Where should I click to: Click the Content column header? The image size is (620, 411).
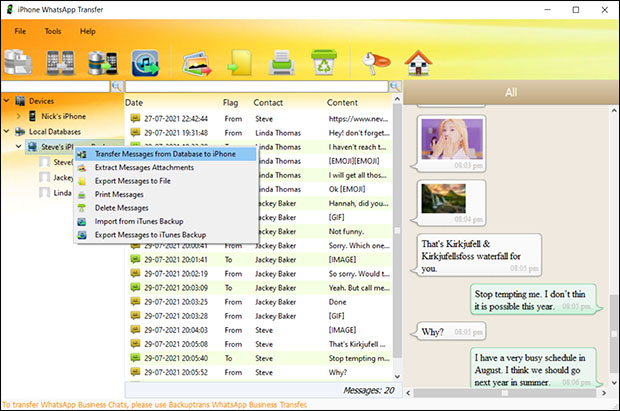click(x=342, y=102)
